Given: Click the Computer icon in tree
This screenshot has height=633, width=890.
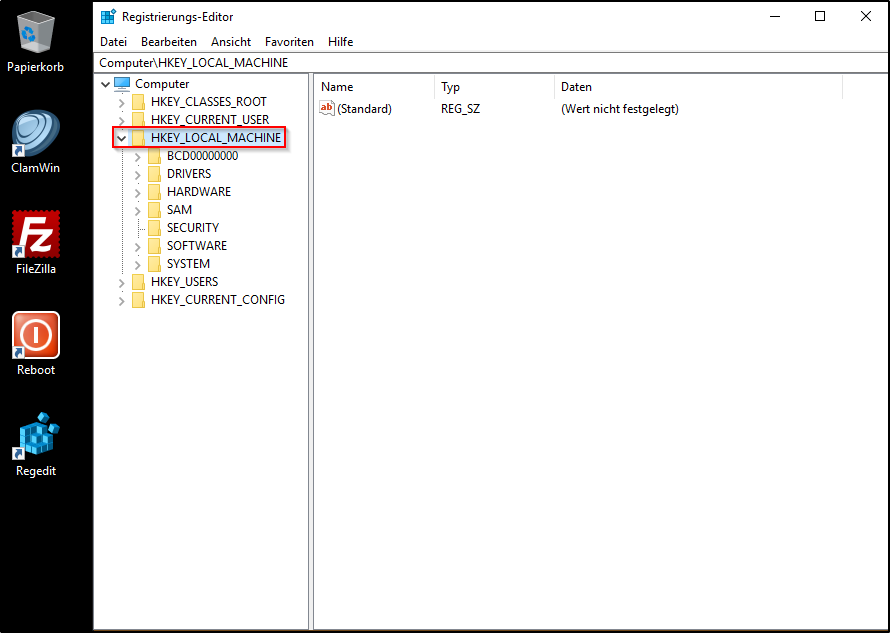Looking at the screenshot, I should pos(122,84).
